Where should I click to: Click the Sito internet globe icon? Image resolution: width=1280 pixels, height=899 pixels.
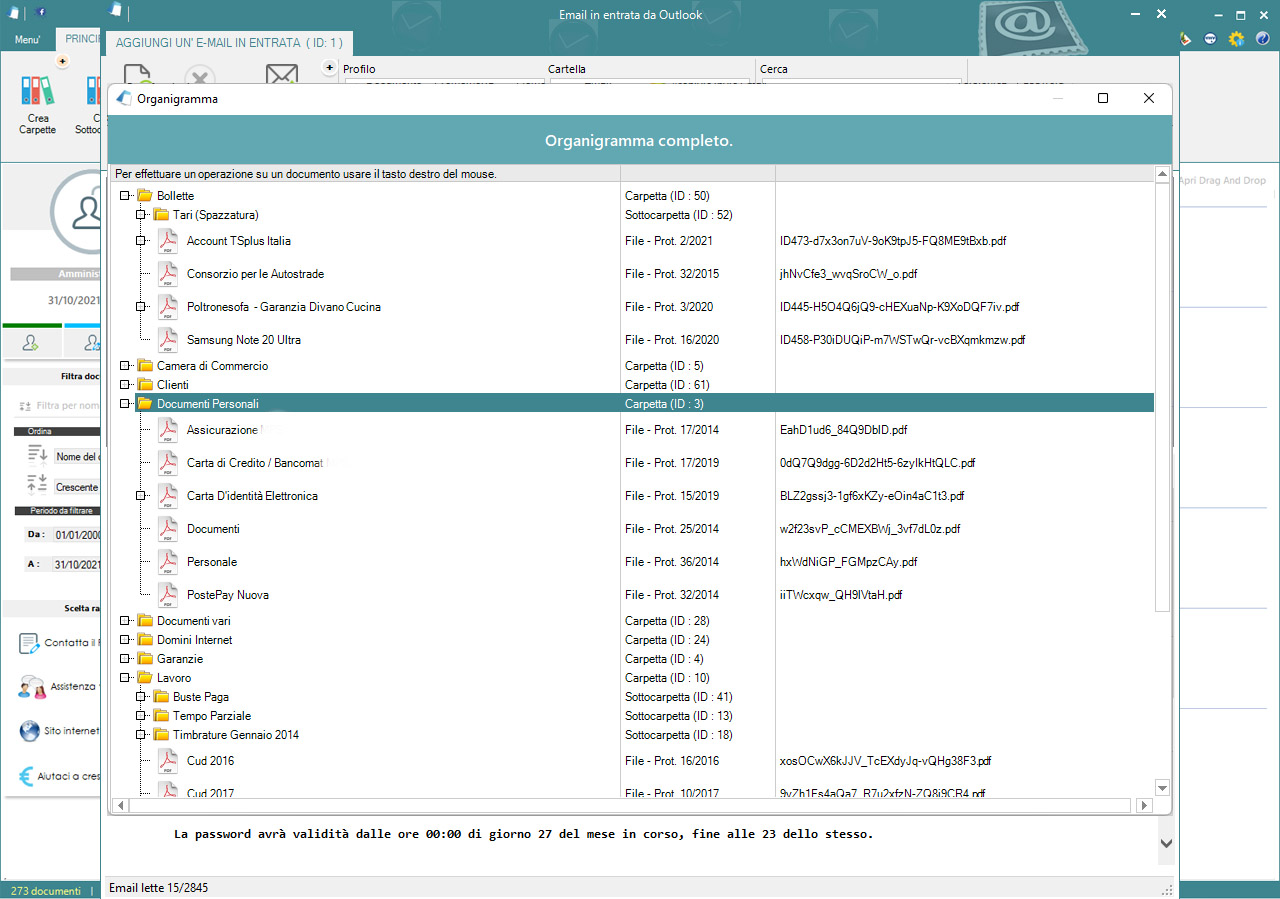pos(29,731)
